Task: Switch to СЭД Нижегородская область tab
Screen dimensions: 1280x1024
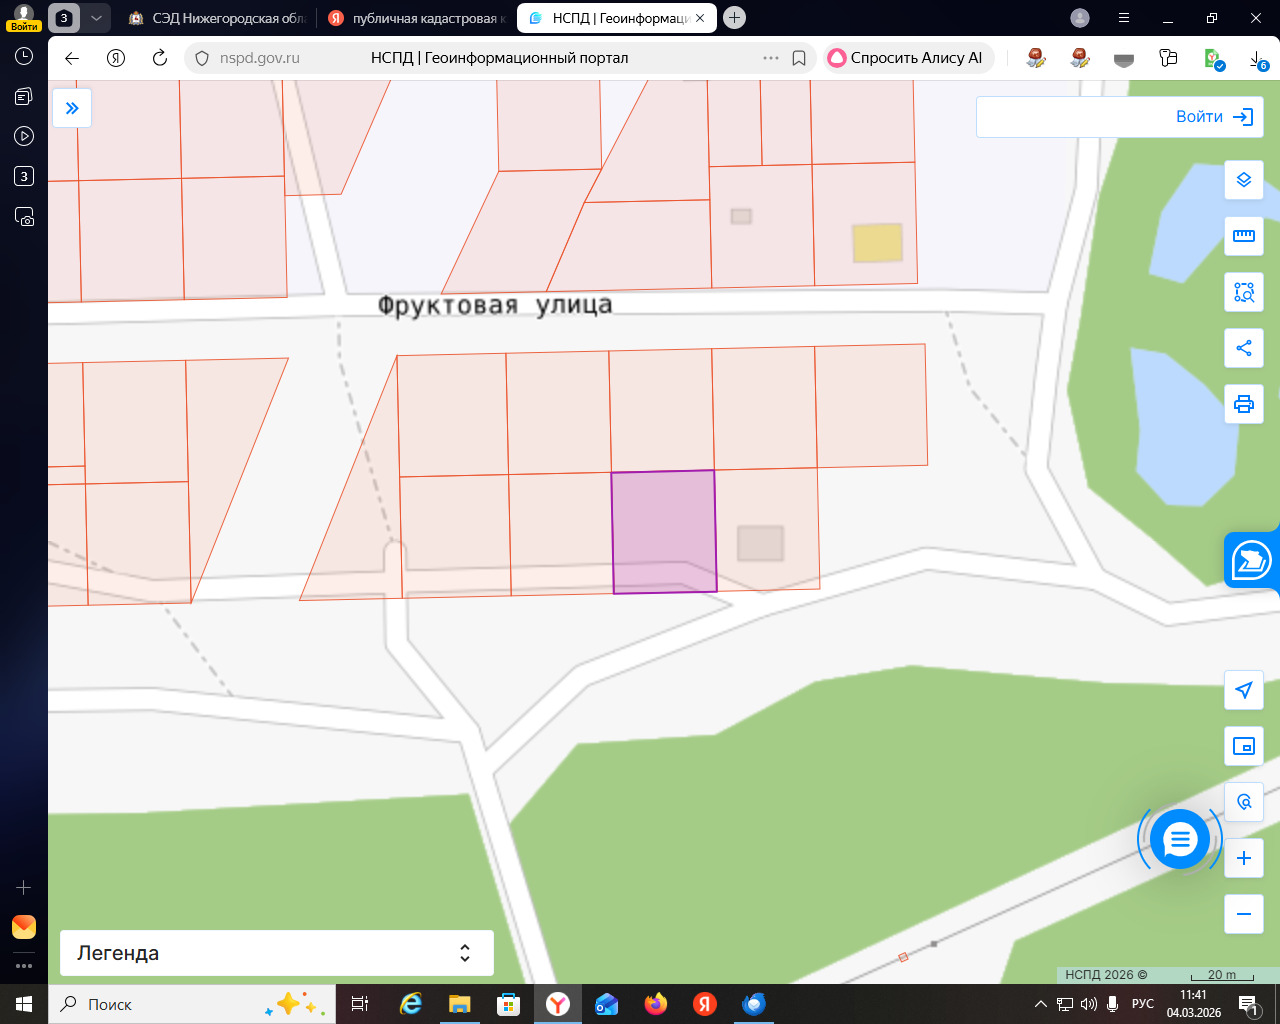Action: click(x=218, y=18)
